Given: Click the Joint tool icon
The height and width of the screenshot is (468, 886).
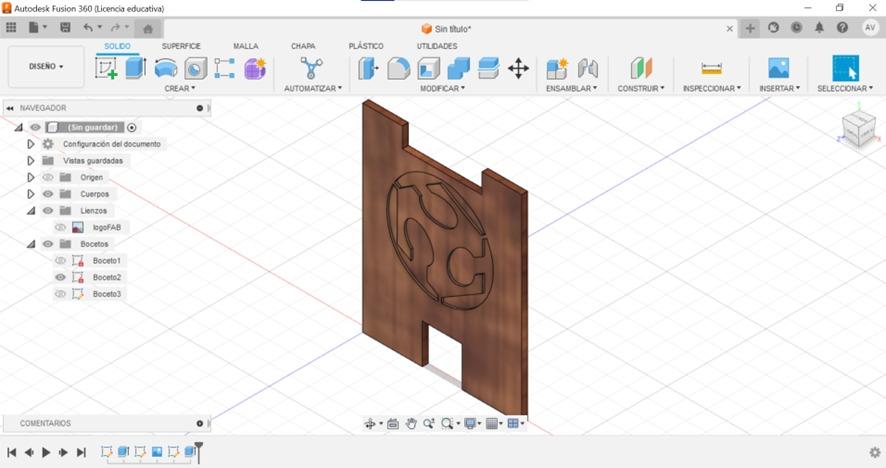Looking at the screenshot, I should [588, 68].
